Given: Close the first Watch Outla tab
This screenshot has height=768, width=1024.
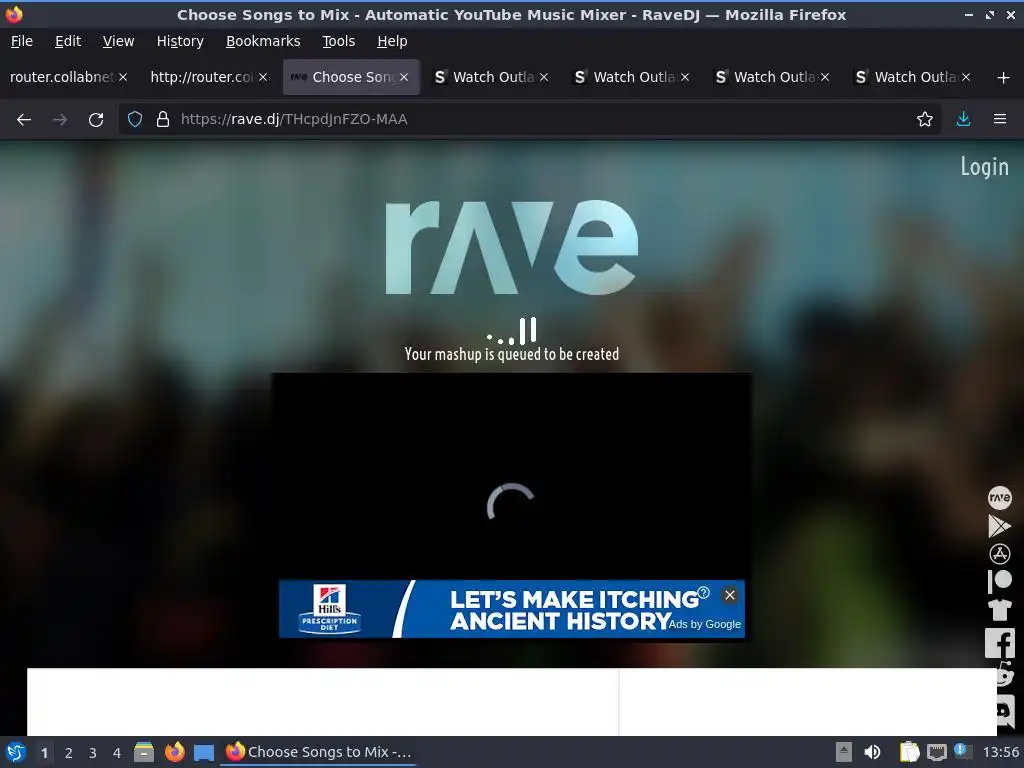Looking at the screenshot, I should tap(544, 77).
